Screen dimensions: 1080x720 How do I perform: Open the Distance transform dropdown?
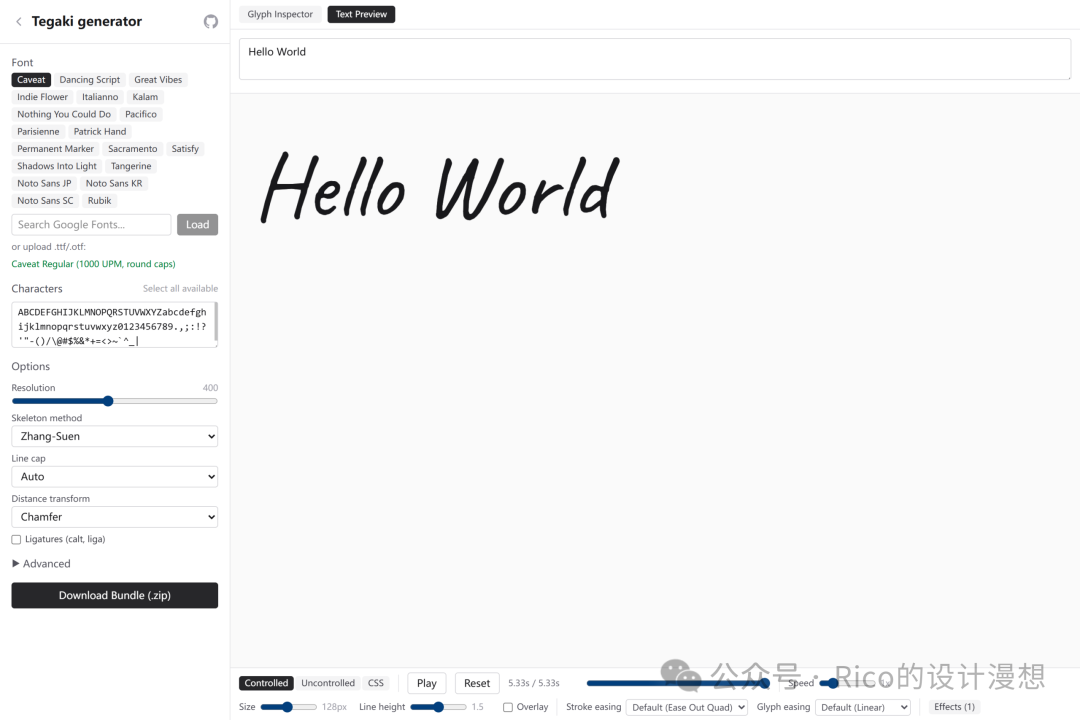[114, 517]
